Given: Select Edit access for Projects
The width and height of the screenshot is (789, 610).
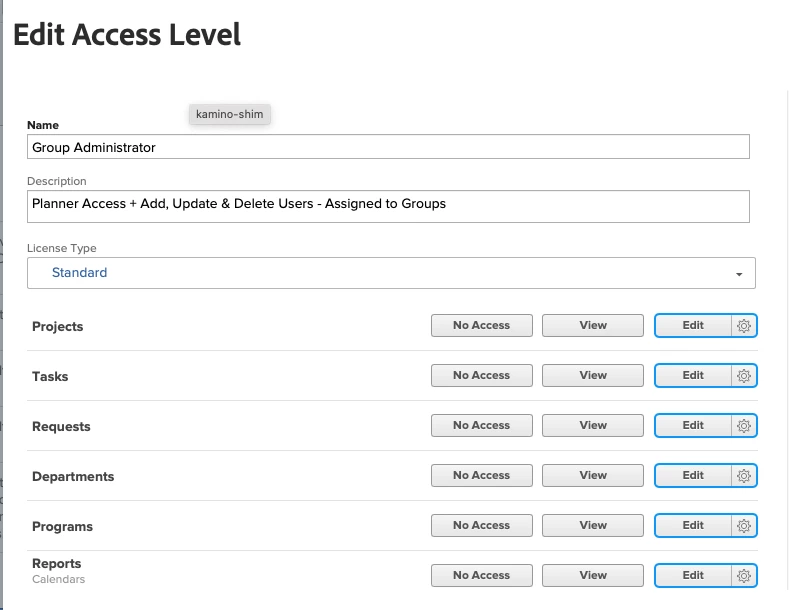Looking at the screenshot, I should pos(693,326).
